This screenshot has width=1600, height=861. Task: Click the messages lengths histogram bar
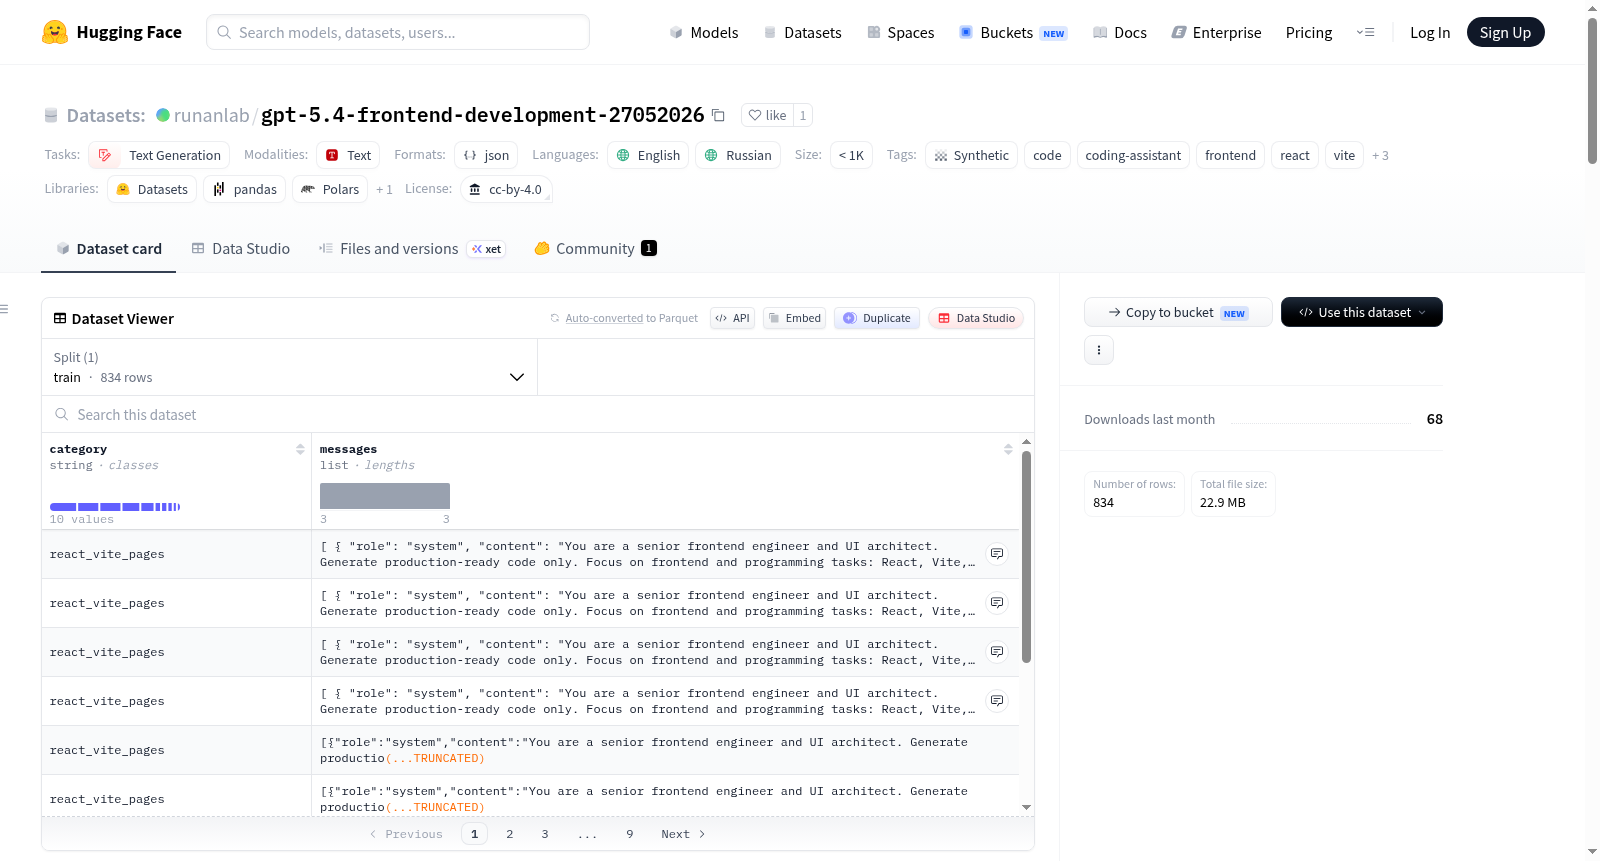click(x=385, y=496)
